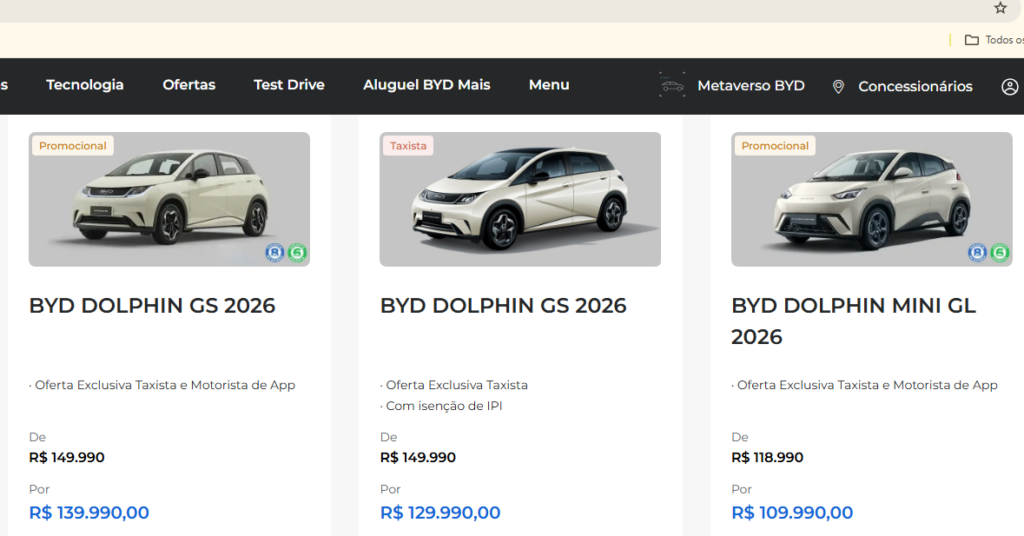Click the BYD DOLPHIN MINI GL 2026 title
Viewport: 1024px width, 536px height.
click(854, 321)
